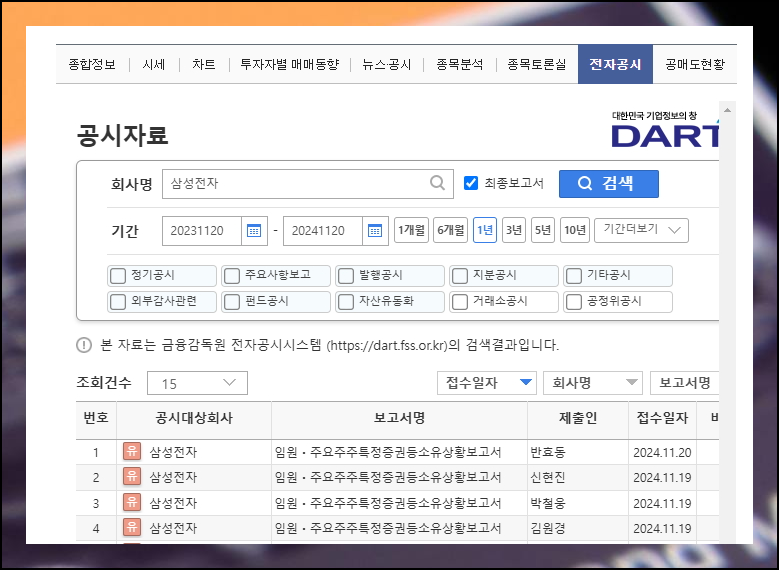Open the 투자자별 매매동향 tab
Screen dimensions: 779x570
(x=290, y=65)
